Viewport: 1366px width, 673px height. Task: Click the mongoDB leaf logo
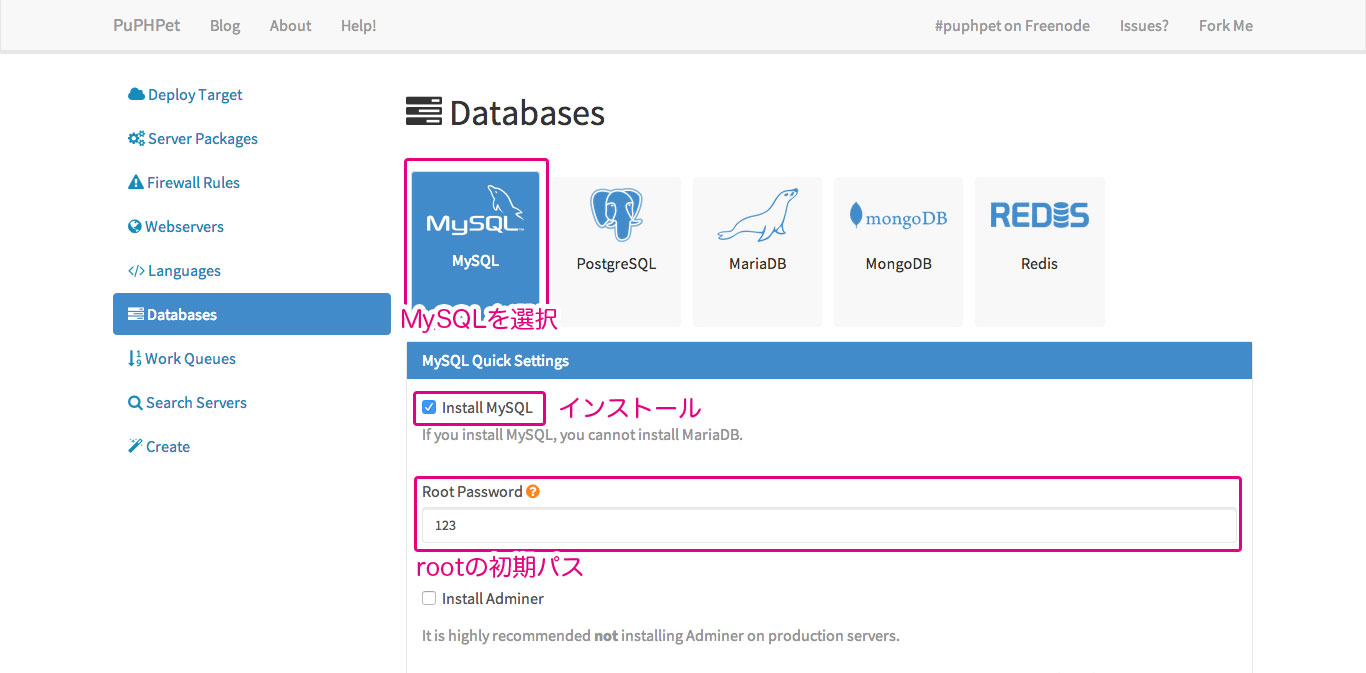pos(898,216)
